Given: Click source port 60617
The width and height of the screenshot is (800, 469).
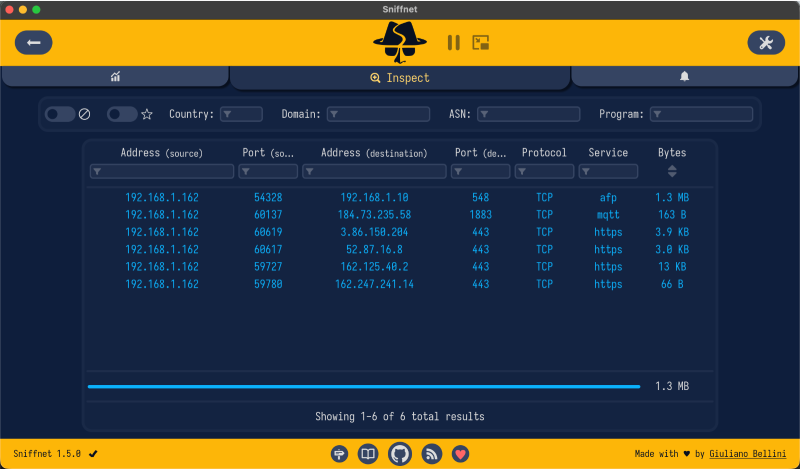Looking at the screenshot, I should 268,250.
